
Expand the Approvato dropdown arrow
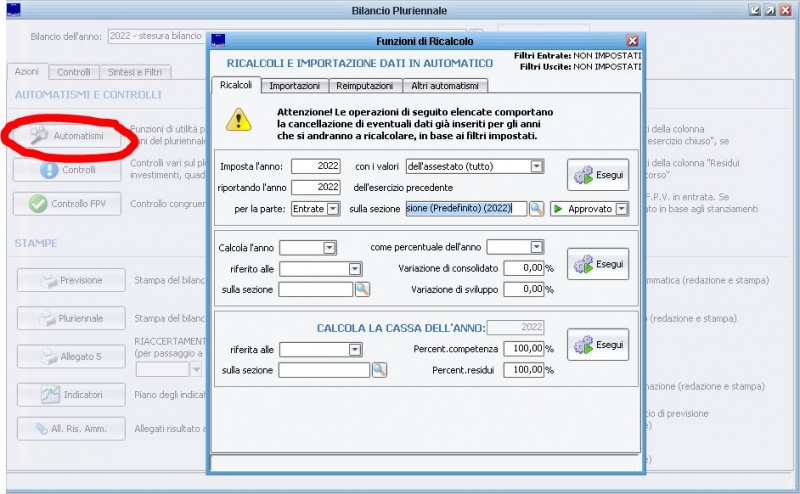coord(622,209)
